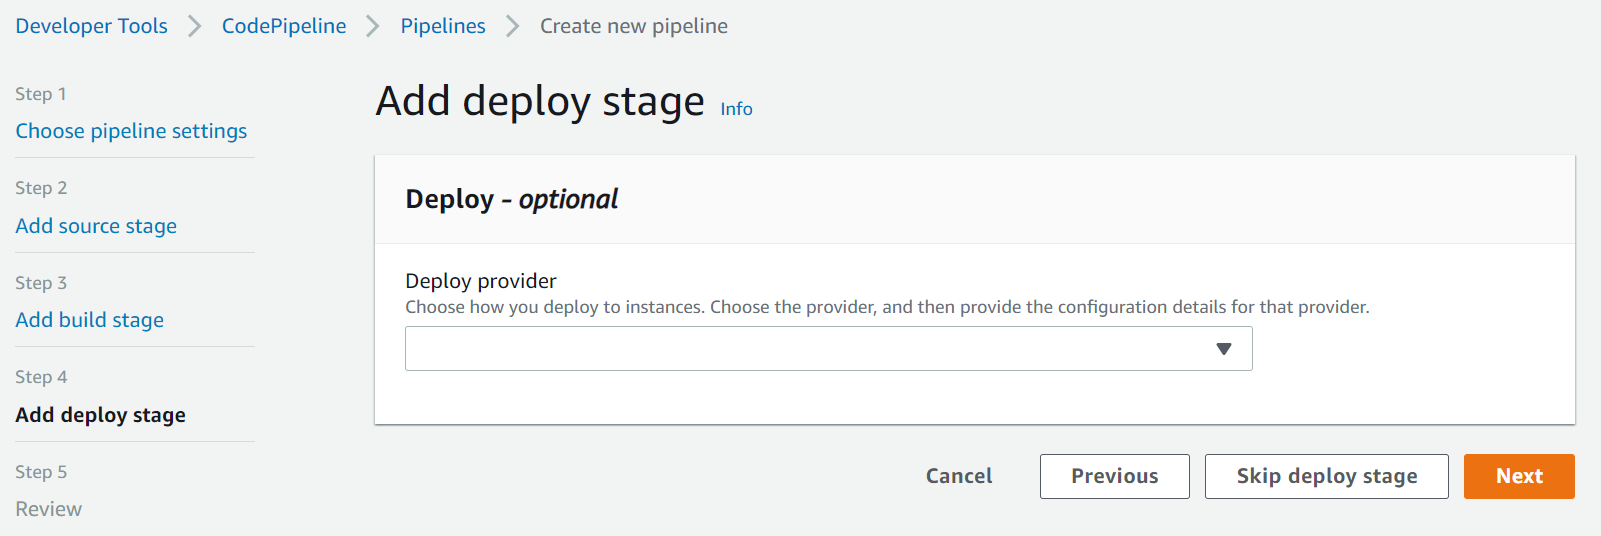Select the current Add deploy stage step

point(101,415)
